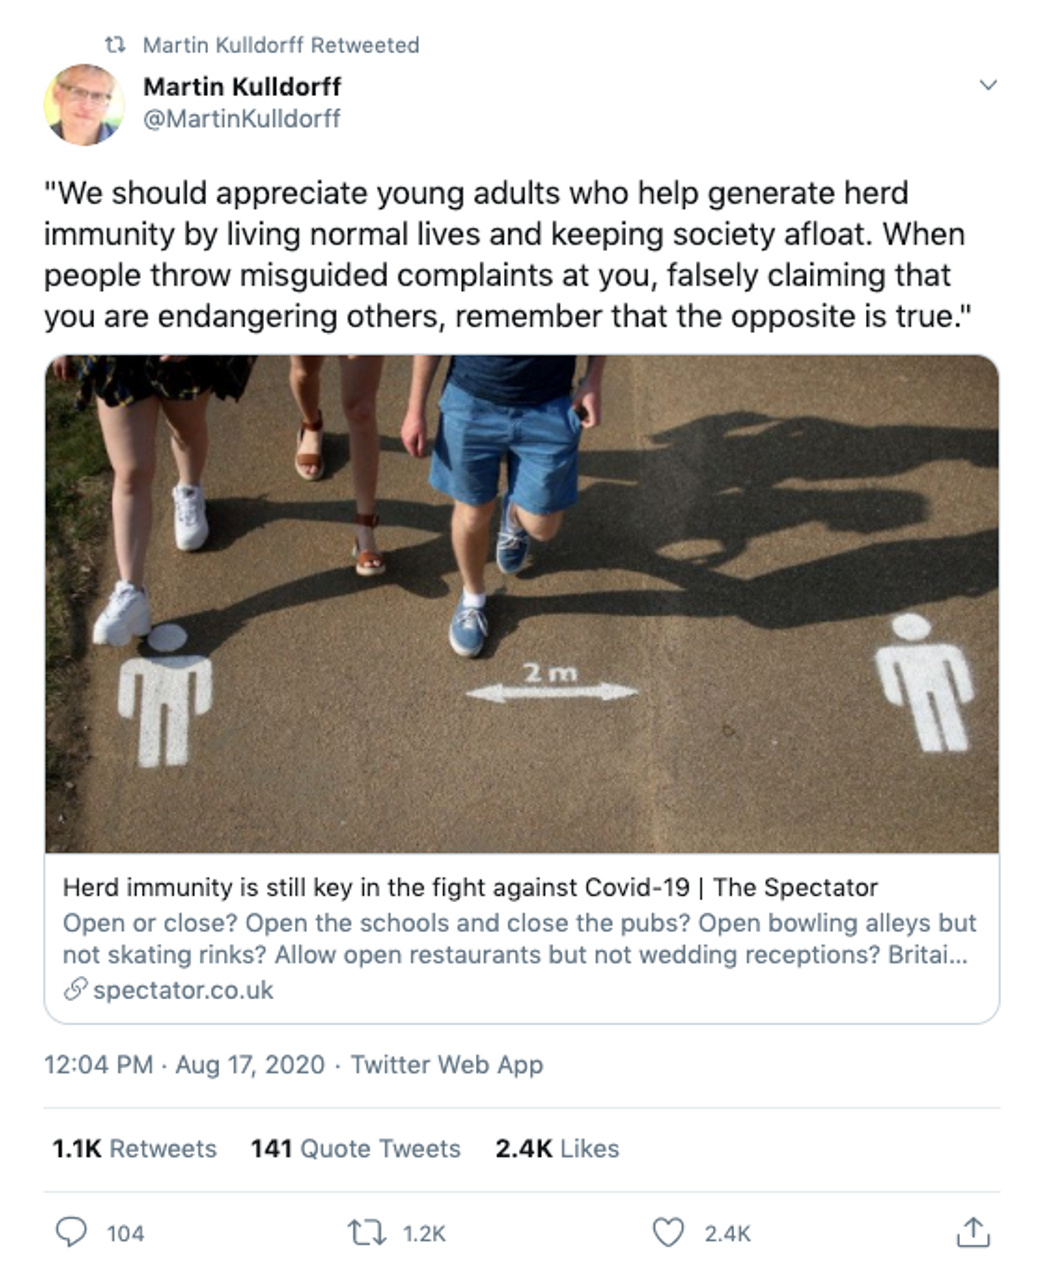Click the chain link icon beside spectator.co.uk
1039x1280 pixels.
[75, 990]
